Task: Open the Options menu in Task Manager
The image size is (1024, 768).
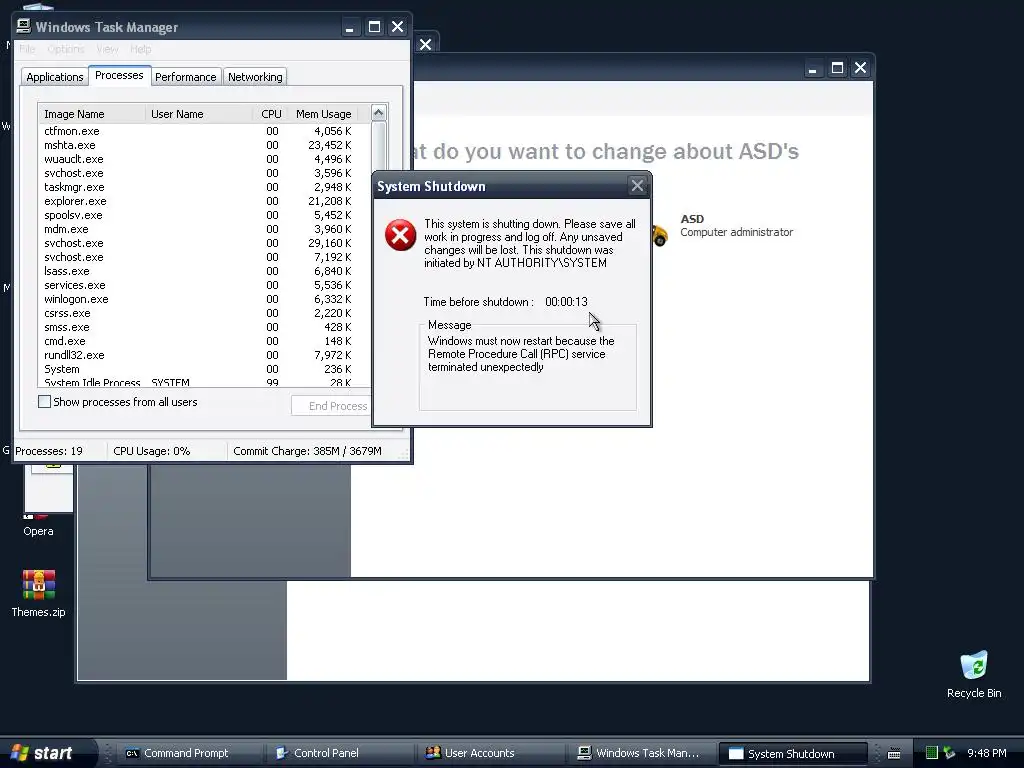Action: pos(65,49)
